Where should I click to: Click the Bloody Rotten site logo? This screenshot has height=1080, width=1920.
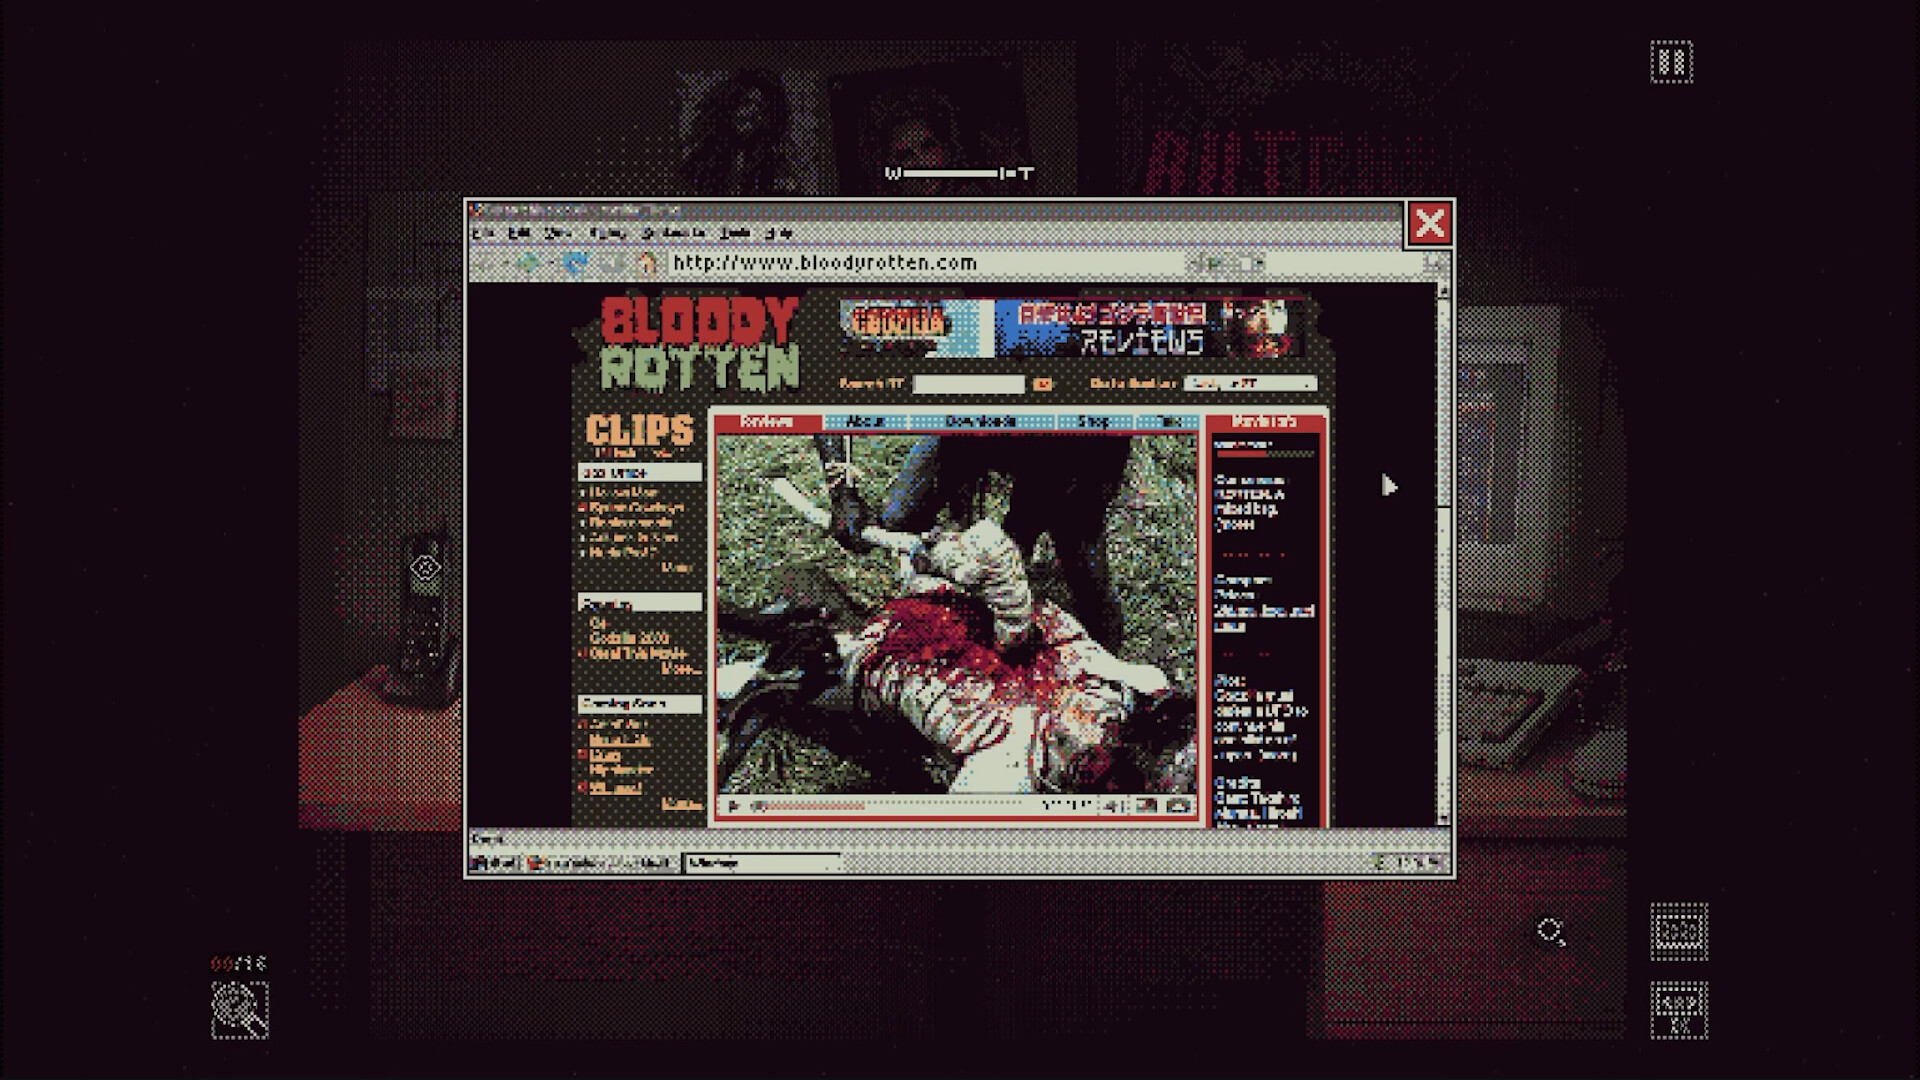click(700, 343)
